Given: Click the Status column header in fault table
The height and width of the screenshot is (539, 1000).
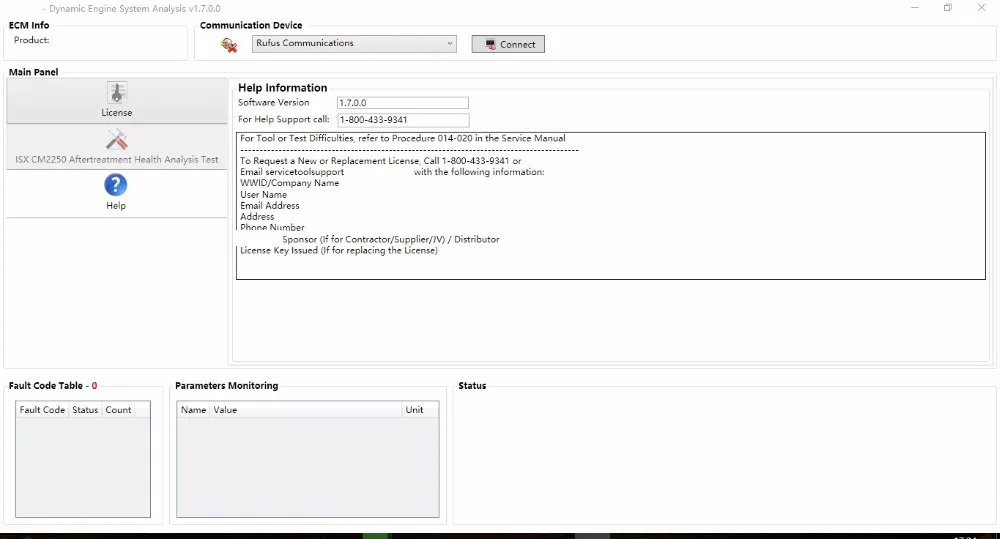Looking at the screenshot, I should [85, 410].
